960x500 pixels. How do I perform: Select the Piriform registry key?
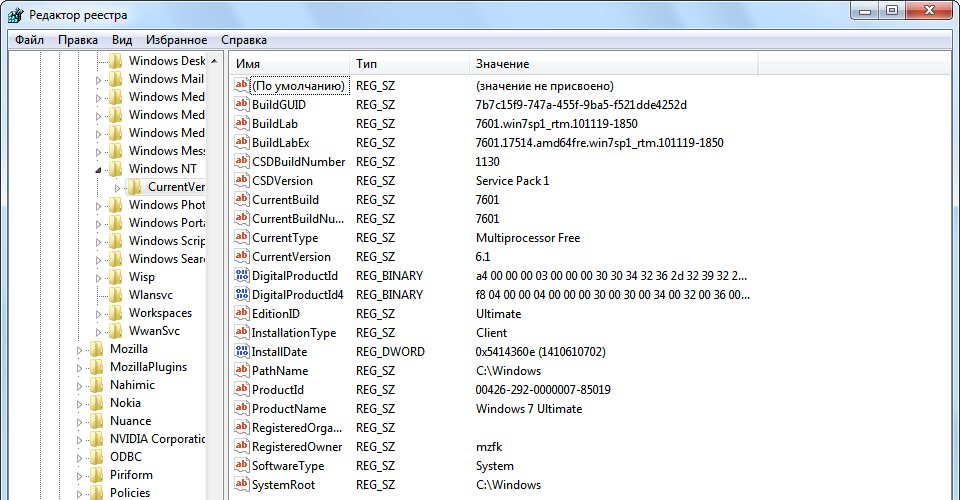tap(131, 475)
